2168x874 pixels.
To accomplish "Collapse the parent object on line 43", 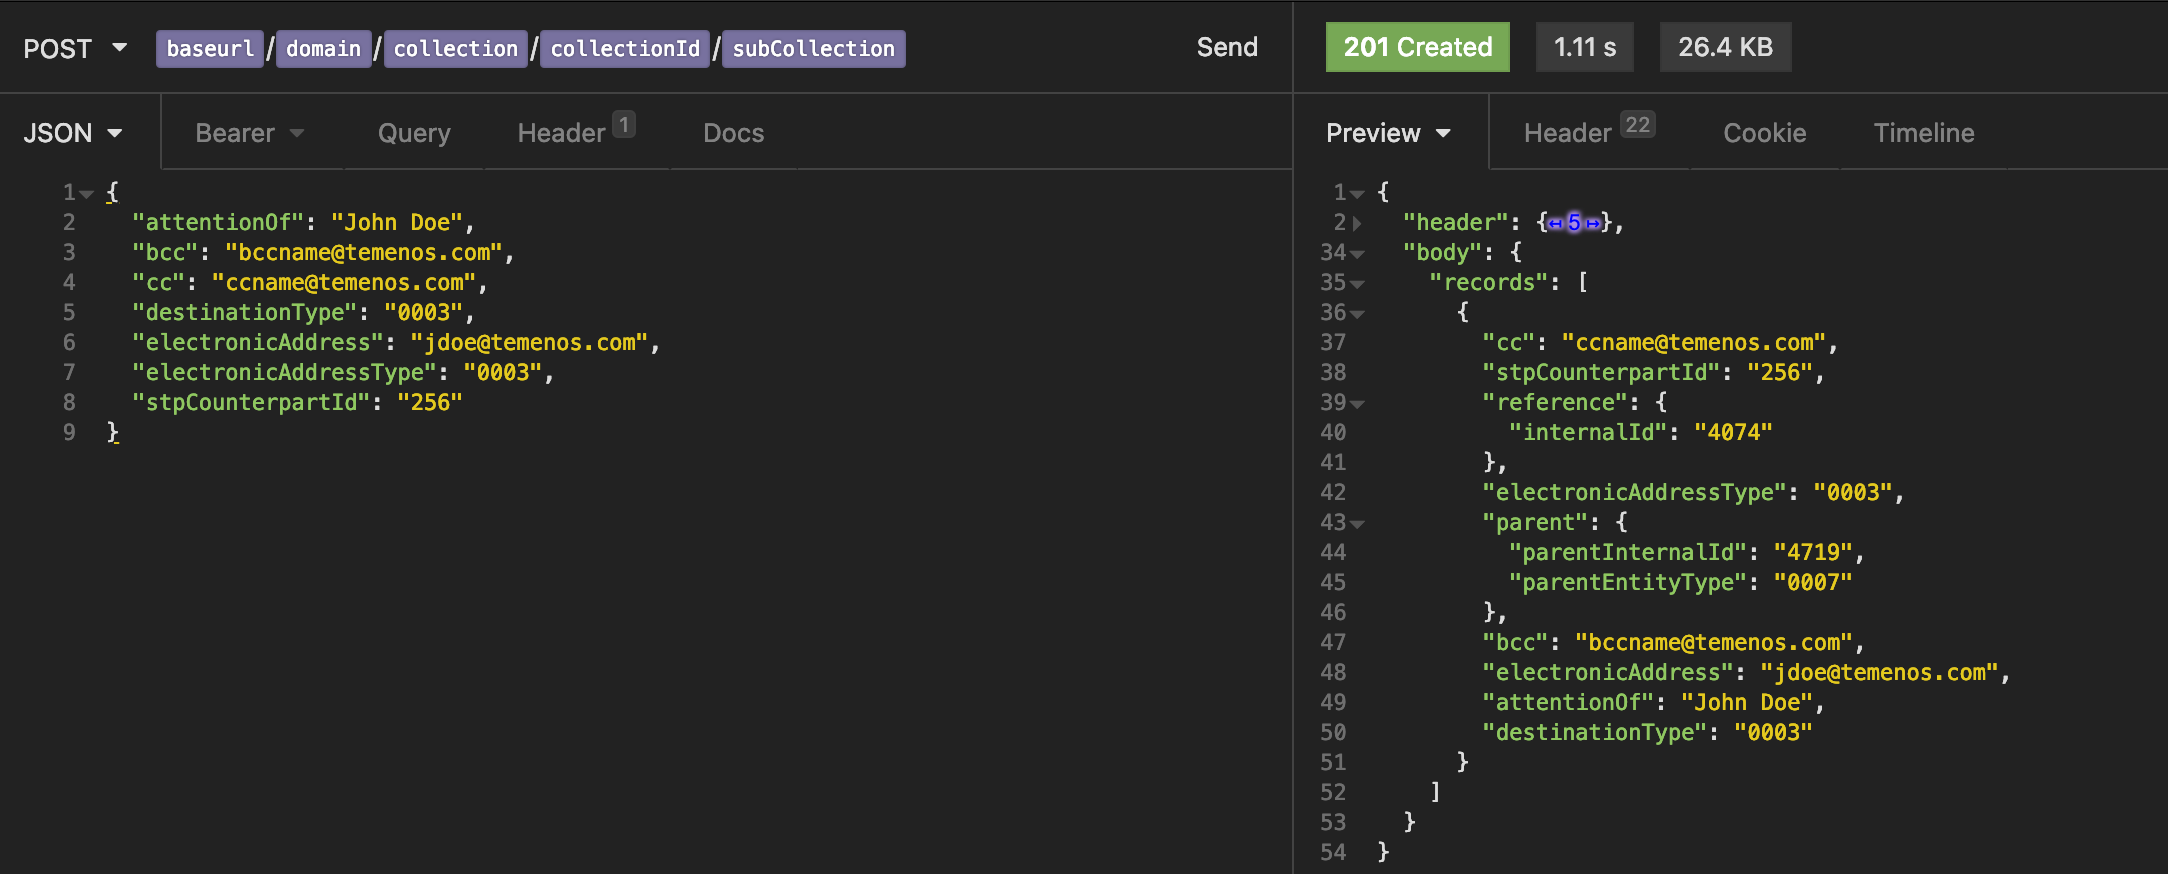I will point(1357,524).
